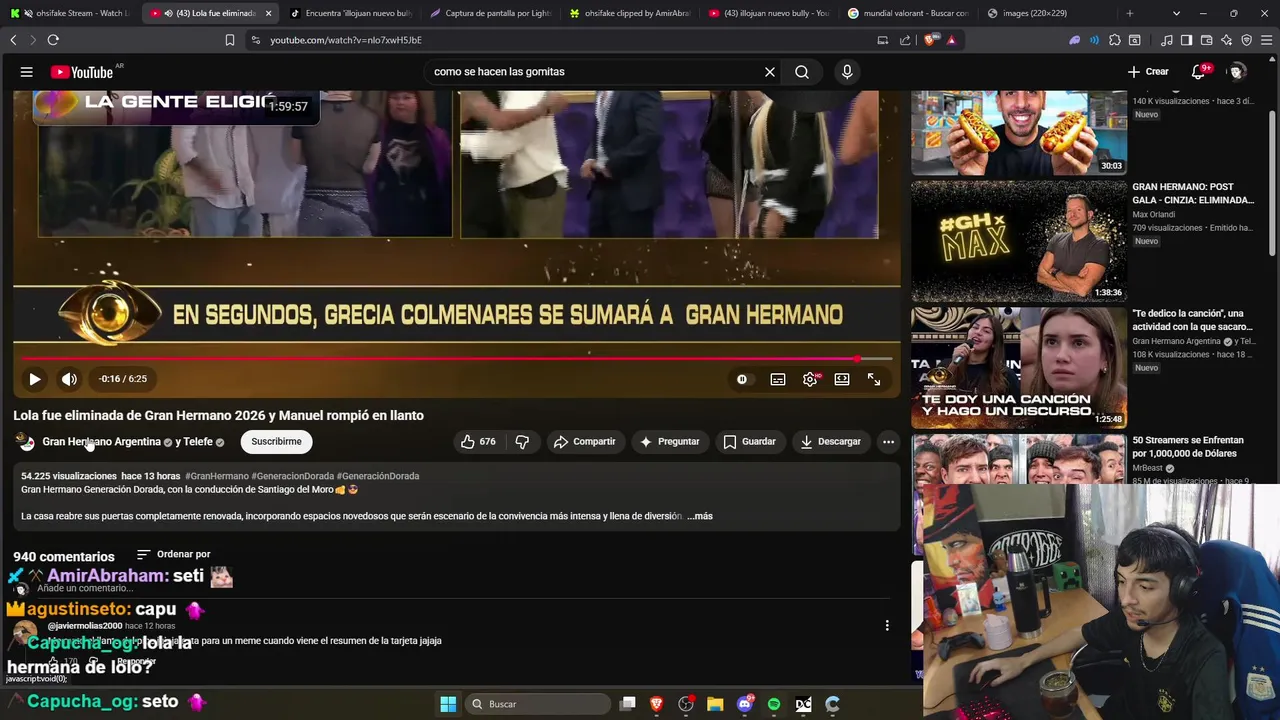Clear the search box with the X
Image resolution: width=1280 pixels, height=720 pixels.
(x=770, y=72)
